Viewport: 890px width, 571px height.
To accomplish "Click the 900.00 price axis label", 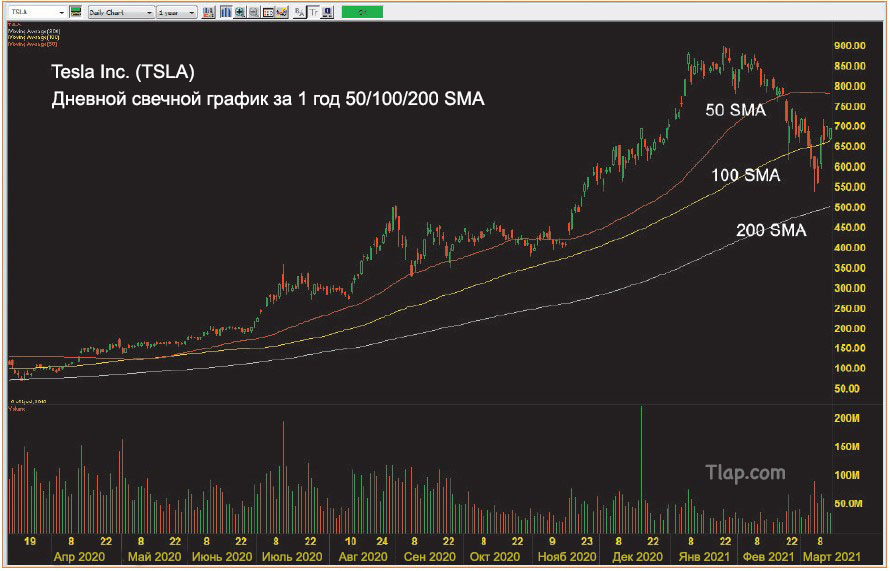I will 850,46.
